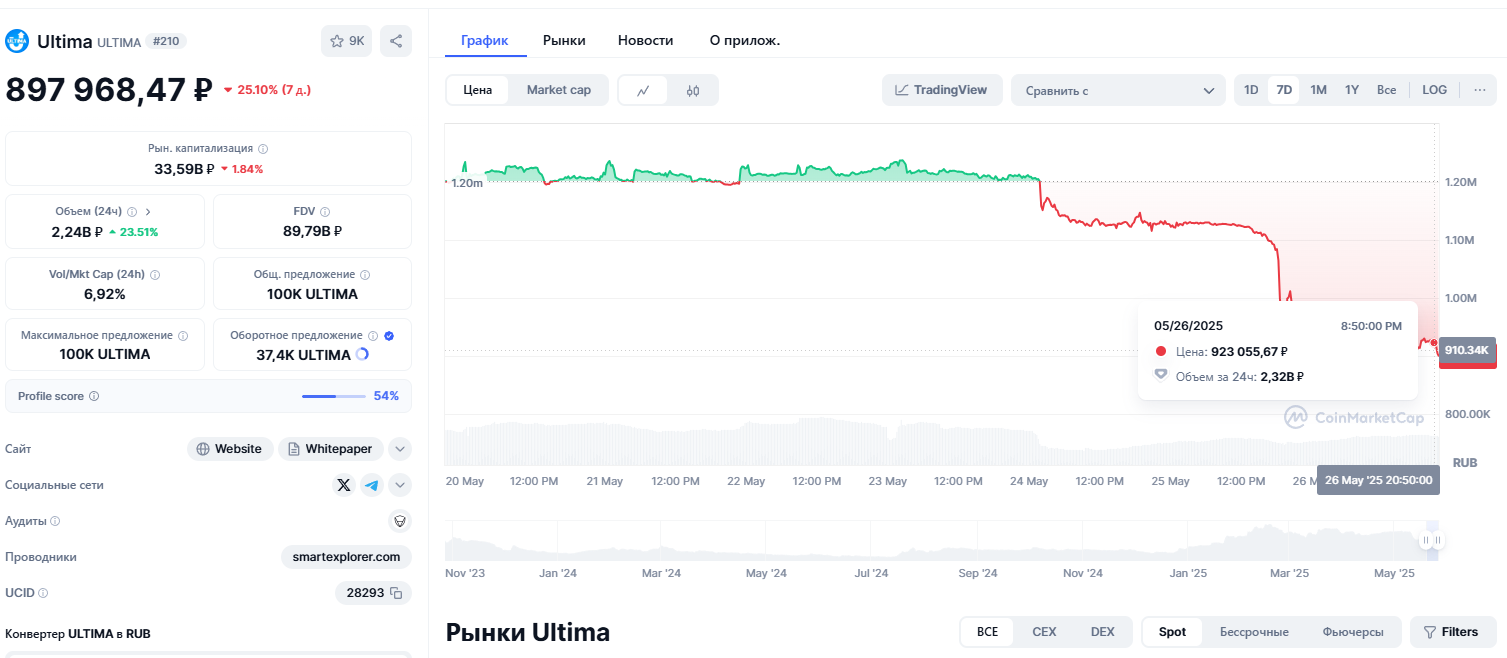Open Profile score info icon
1507x658 pixels.
94,396
